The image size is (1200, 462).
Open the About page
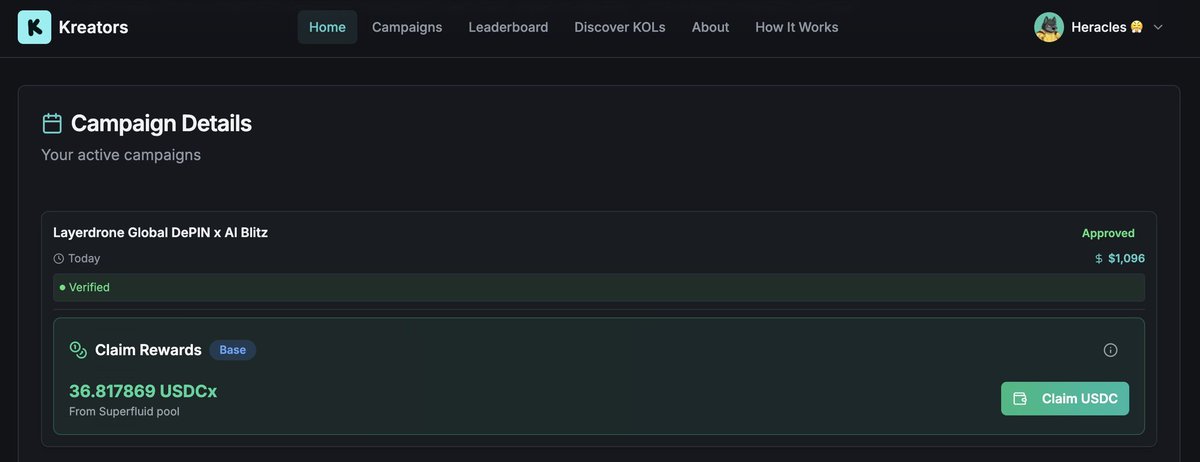click(x=710, y=27)
